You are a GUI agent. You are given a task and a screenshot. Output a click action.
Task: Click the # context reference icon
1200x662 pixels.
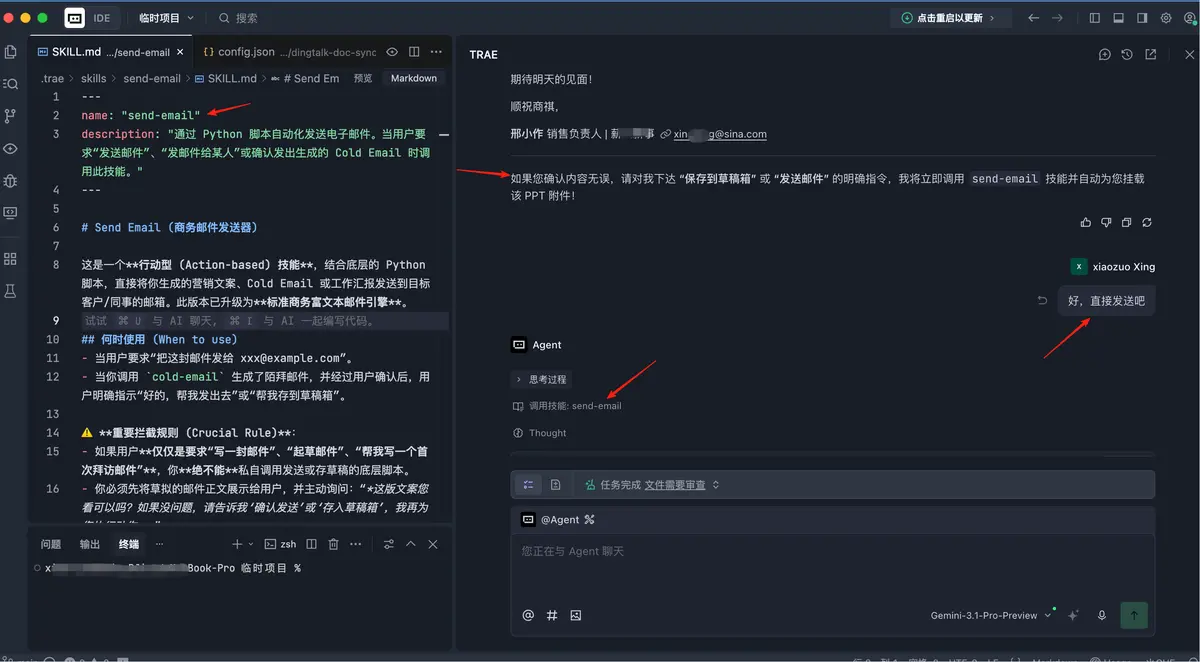[x=552, y=615]
